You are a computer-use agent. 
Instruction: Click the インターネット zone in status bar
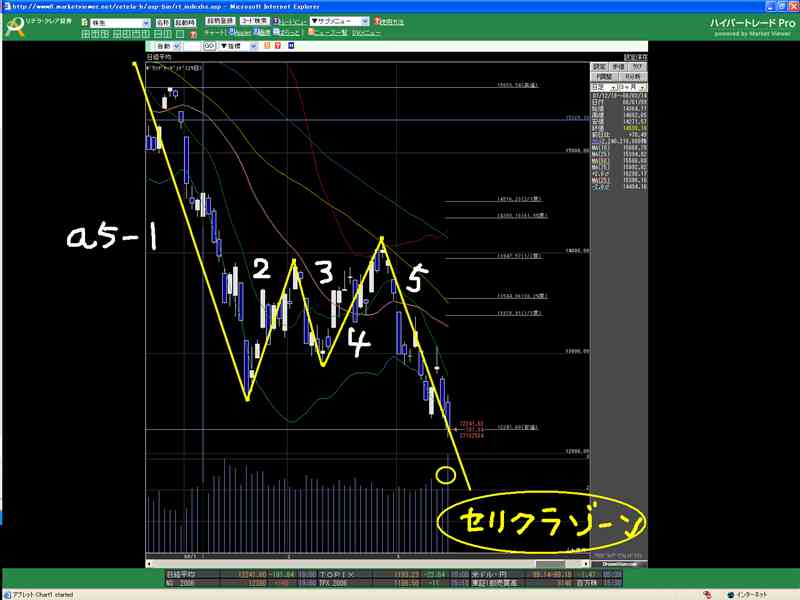pos(747,595)
